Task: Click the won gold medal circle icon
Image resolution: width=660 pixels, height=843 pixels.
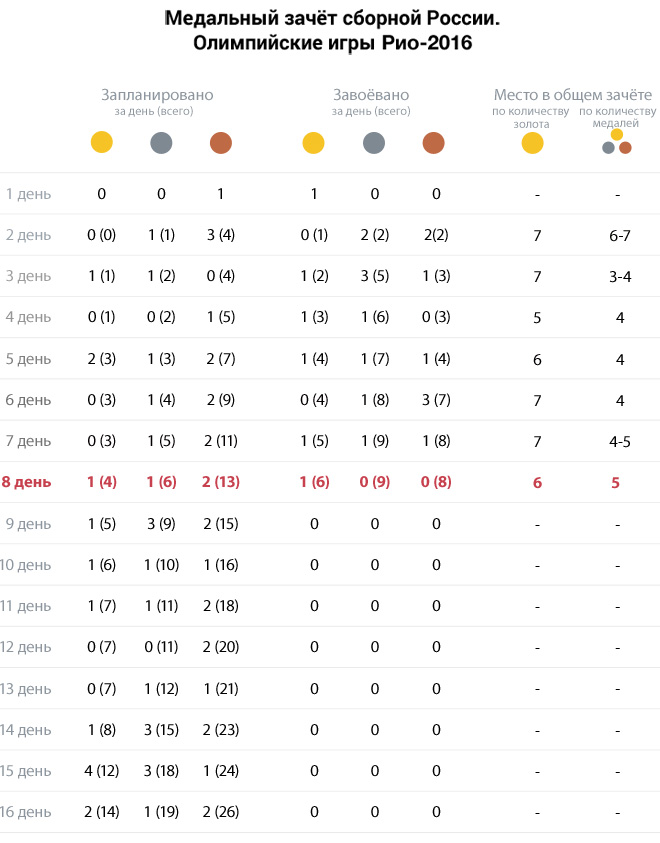Action: pyautogui.click(x=313, y=143)
